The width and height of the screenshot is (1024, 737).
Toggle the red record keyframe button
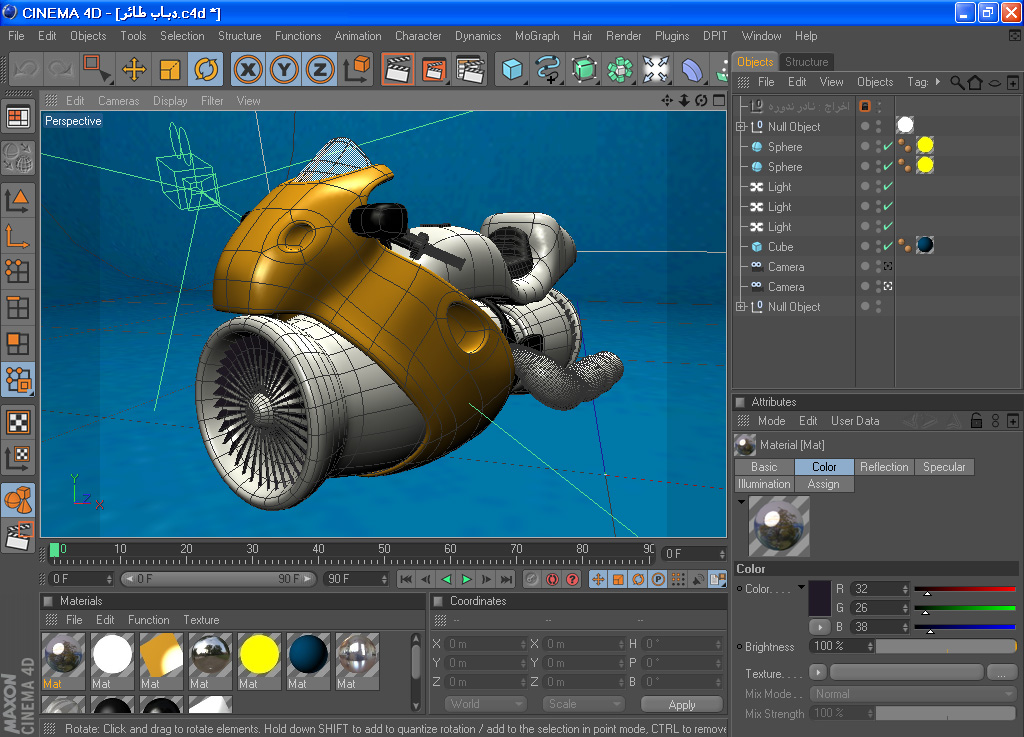point(552,579)
